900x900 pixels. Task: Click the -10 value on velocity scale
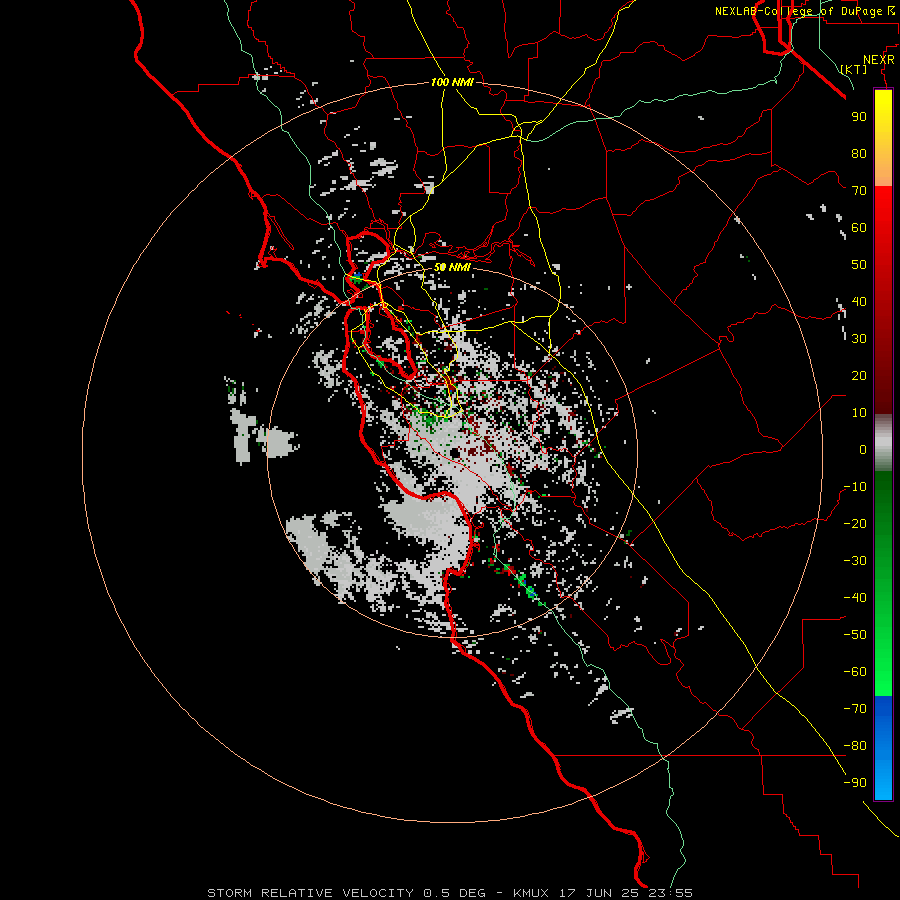(x=855, y=487)
